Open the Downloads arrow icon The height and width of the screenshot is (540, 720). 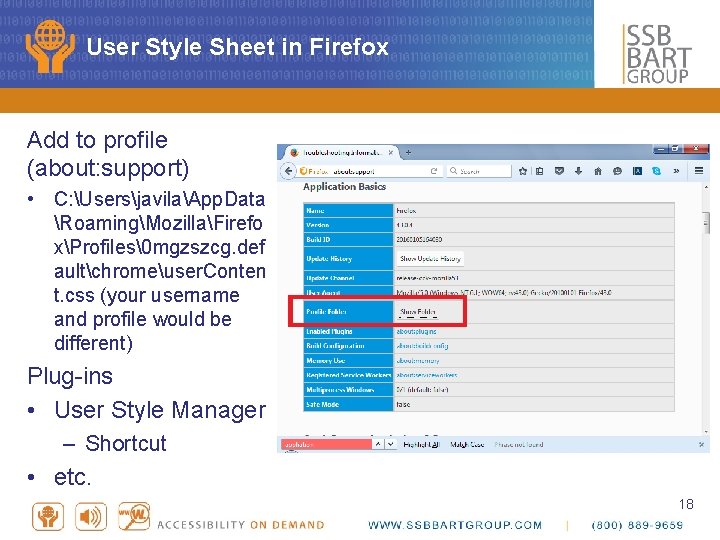(x=578, y=171)
